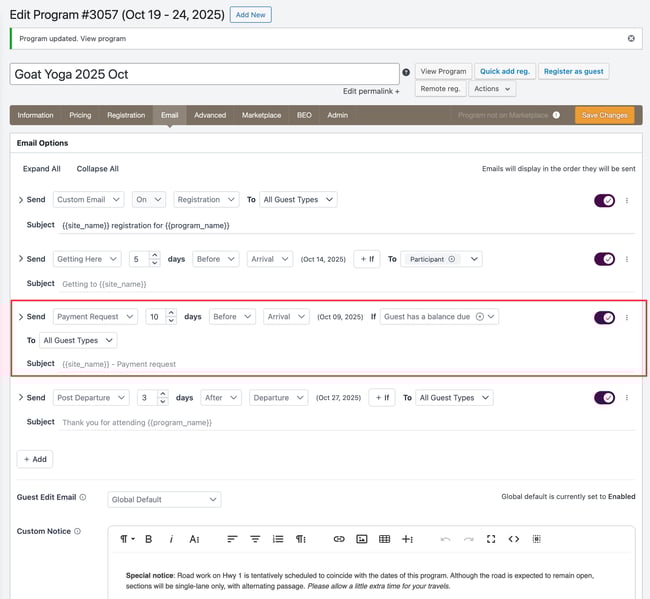This screenshot has height=599, width=650.
Task: Switch to the Pricing tab
Action: [x=80, y=115]
